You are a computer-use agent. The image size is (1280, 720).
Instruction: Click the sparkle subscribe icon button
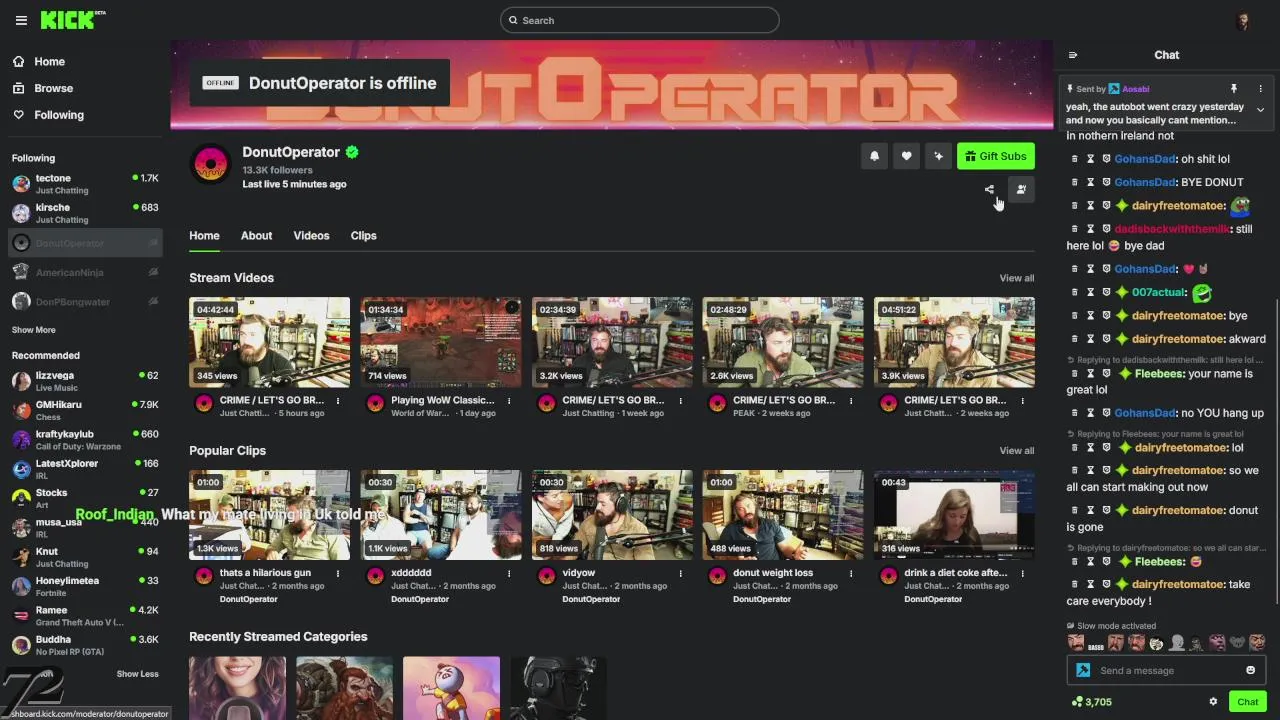click(938, 156)
